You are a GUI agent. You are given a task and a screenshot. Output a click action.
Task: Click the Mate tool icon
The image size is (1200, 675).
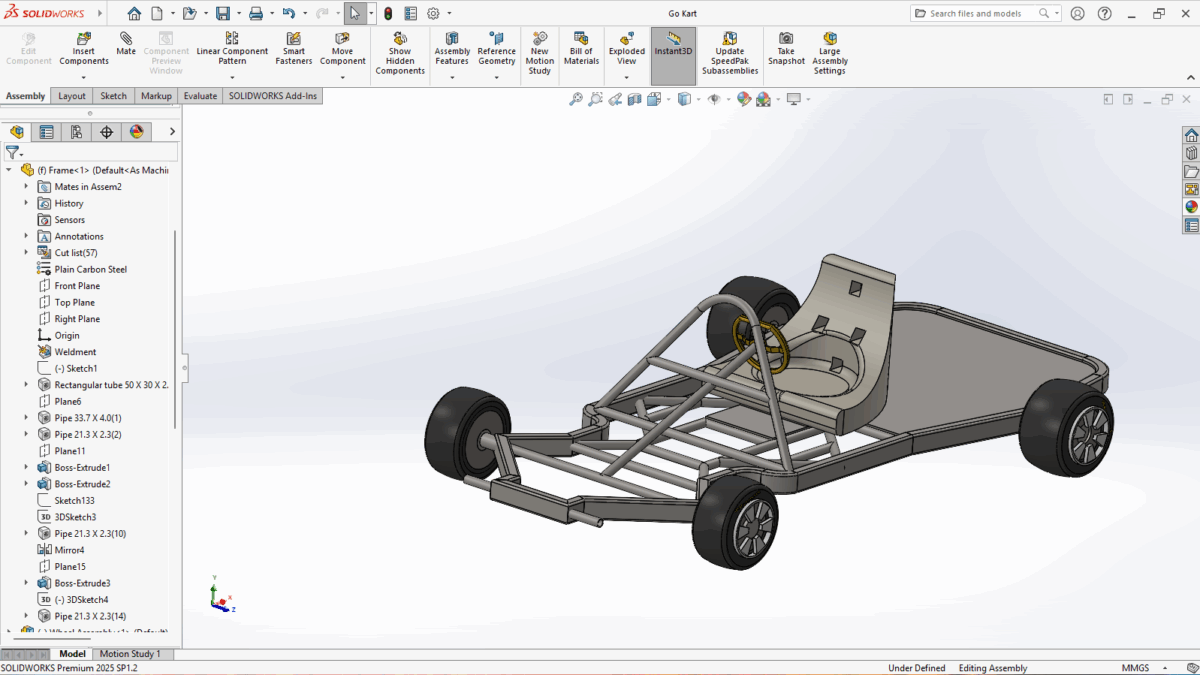[x=126, y=40]
